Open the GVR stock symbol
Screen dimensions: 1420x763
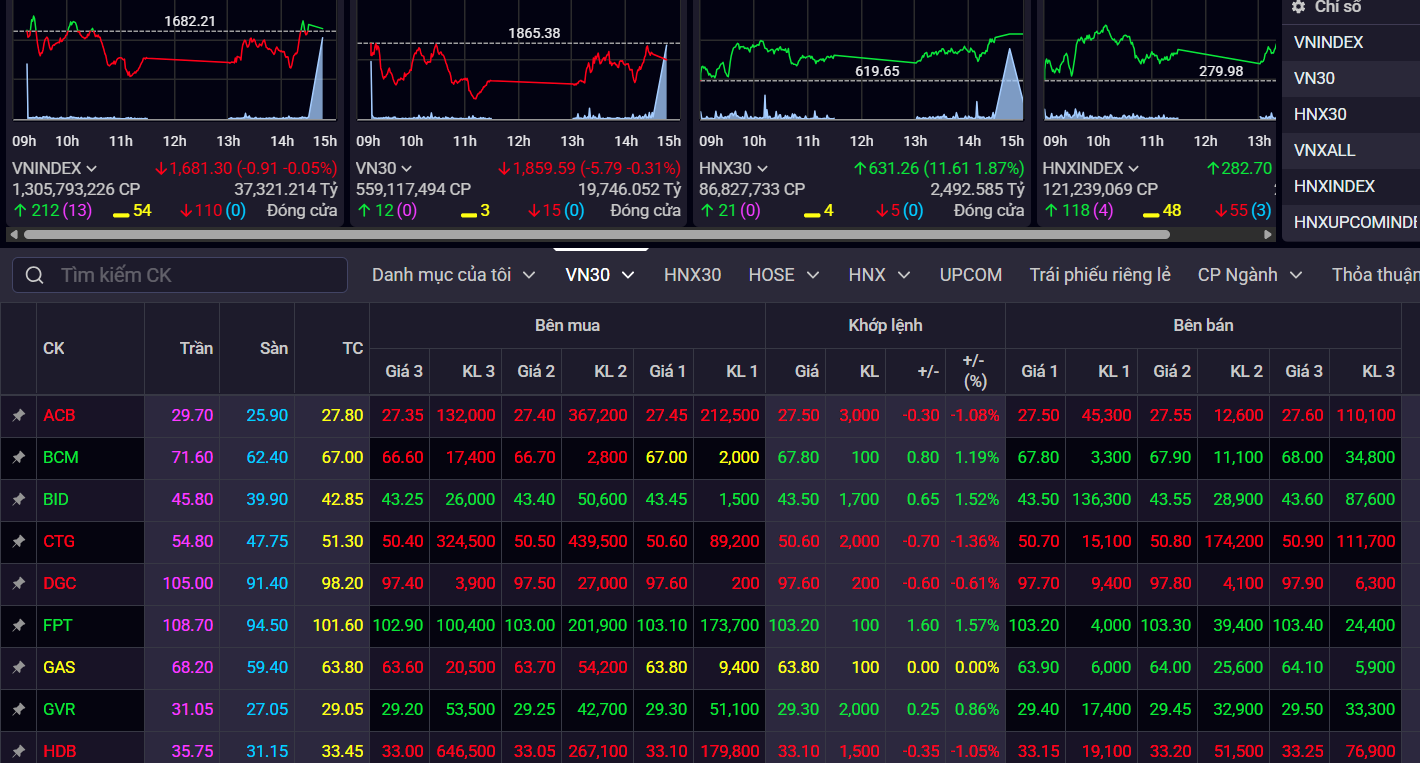pos(59,709)
